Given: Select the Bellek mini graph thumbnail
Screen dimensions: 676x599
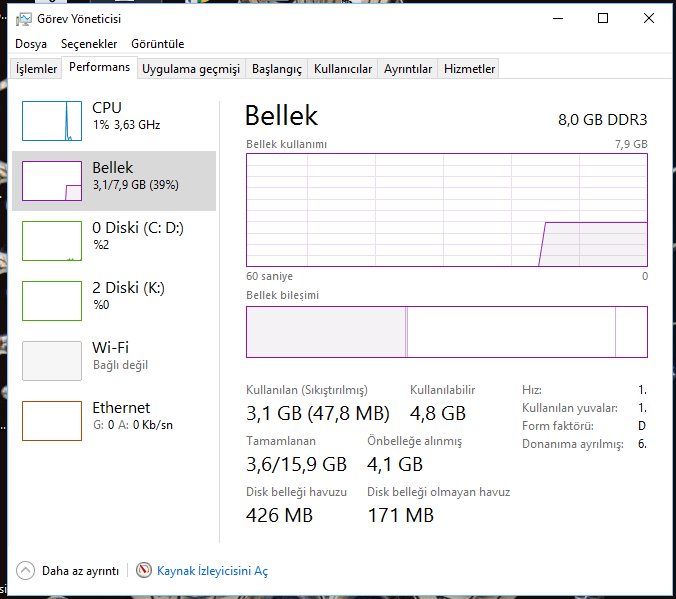Looking at the screenshot, I should click(x=52, y=181).
